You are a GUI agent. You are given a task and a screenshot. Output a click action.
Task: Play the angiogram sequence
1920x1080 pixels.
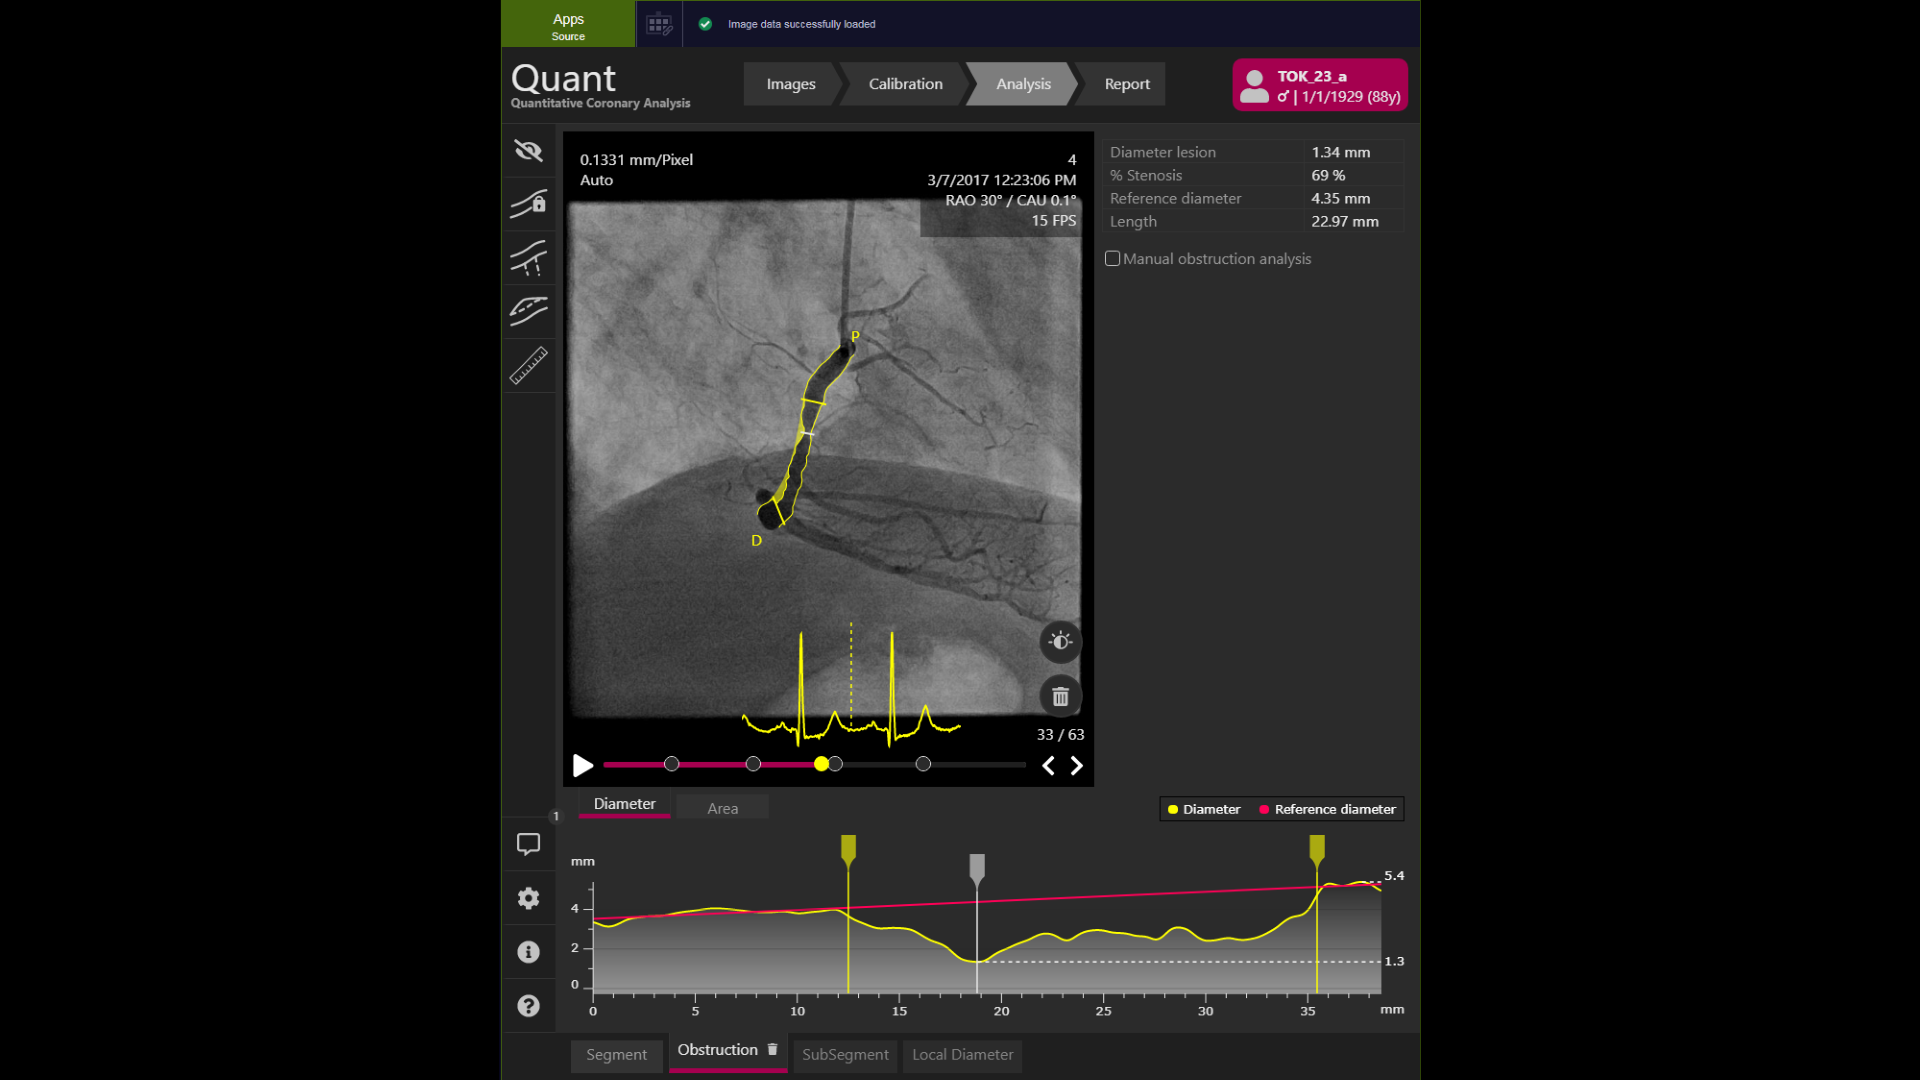pos(583,765)
